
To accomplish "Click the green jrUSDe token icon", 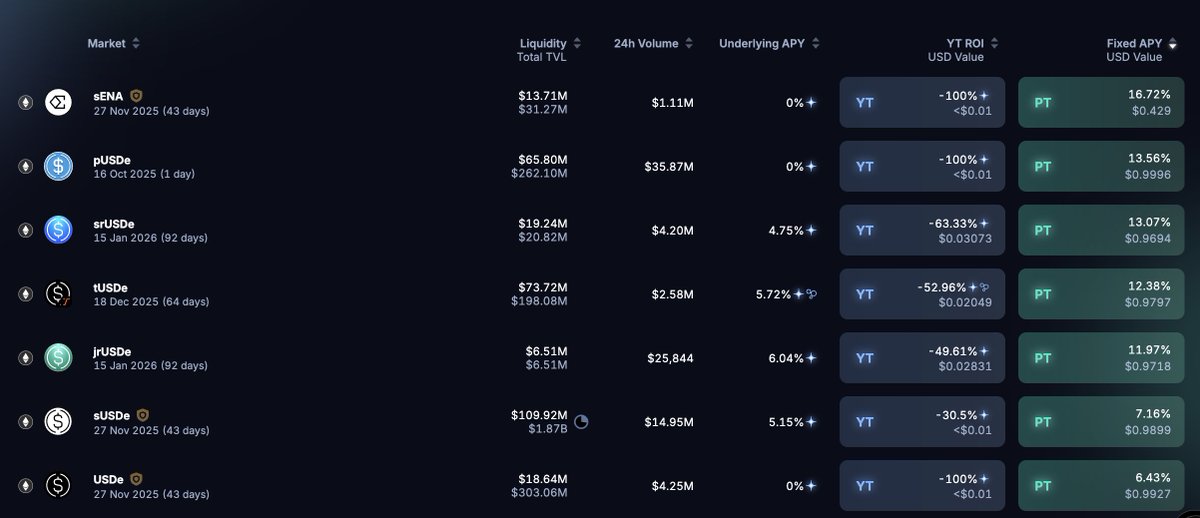I will 58,358.
